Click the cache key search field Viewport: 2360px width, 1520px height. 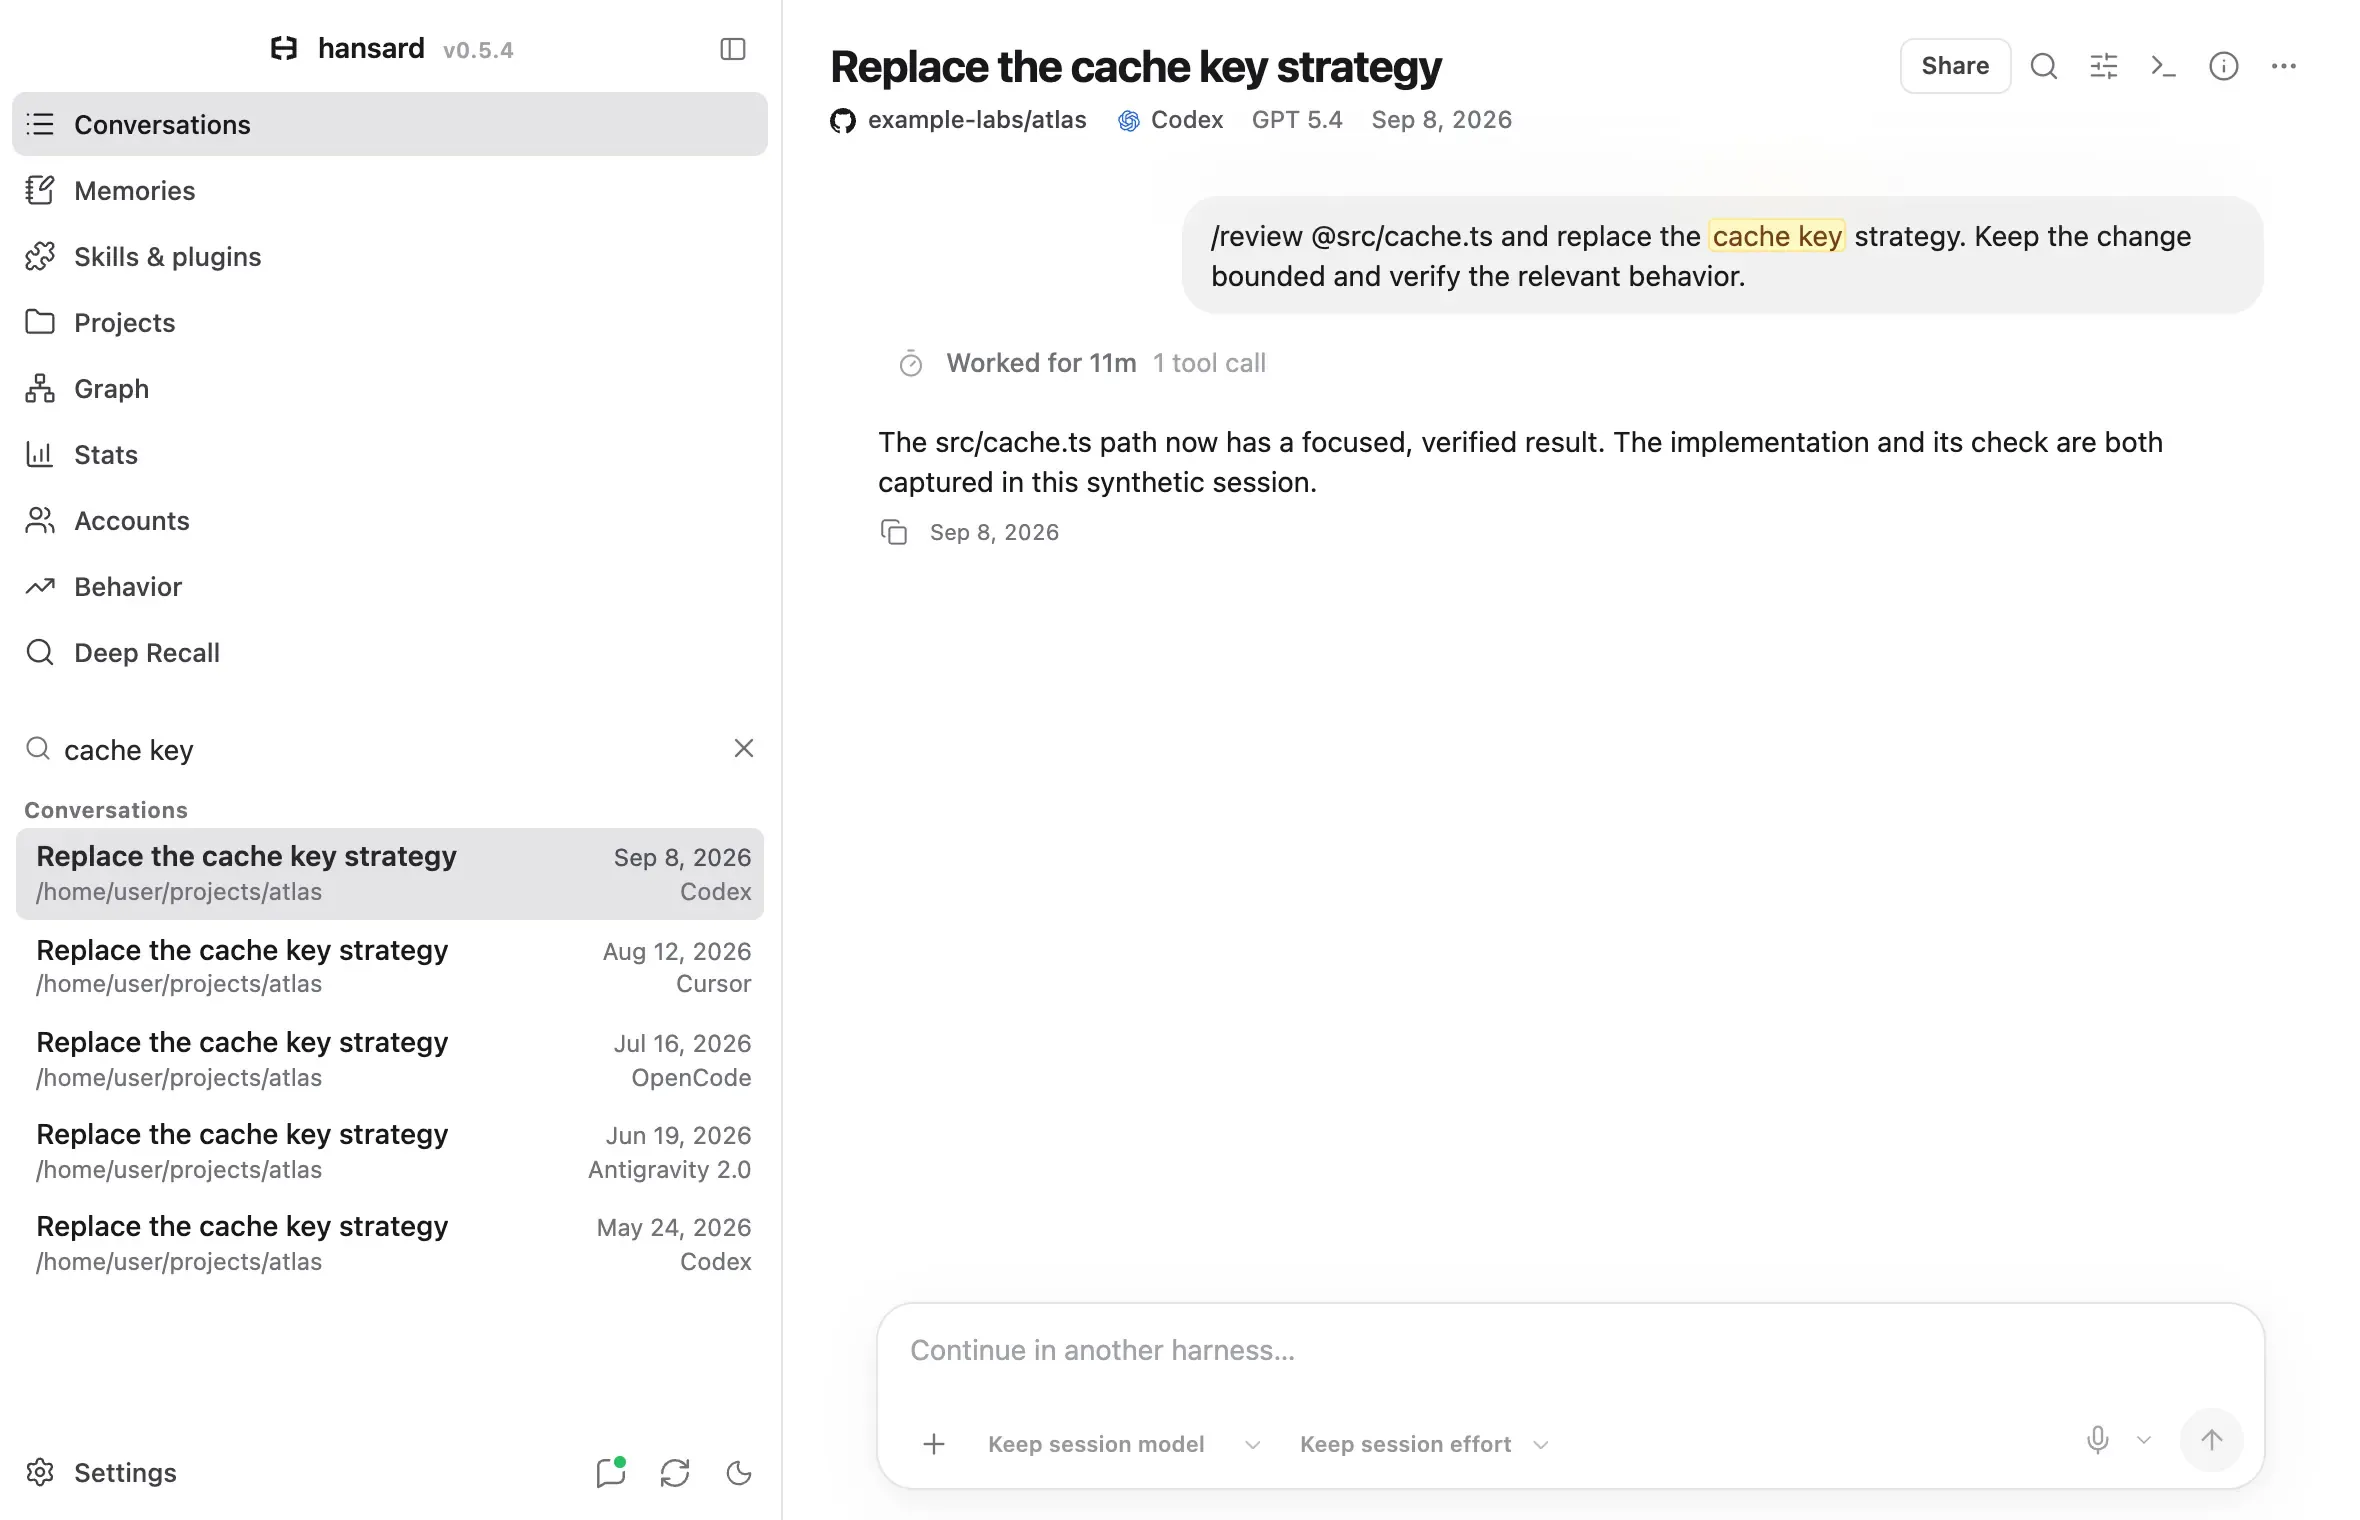click(x=390, y=749)
